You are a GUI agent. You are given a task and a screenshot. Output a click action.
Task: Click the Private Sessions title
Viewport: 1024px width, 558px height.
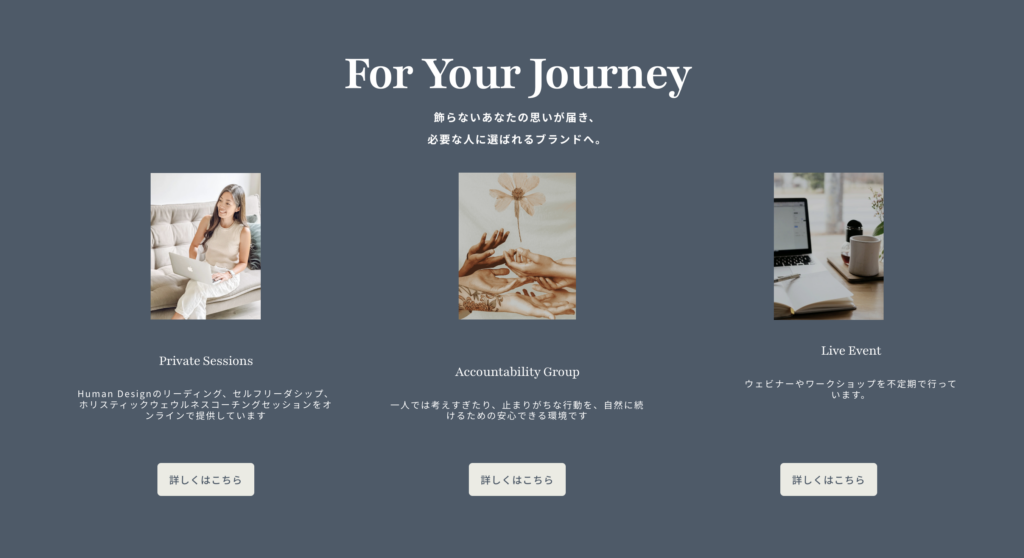(x=206, y=361)
